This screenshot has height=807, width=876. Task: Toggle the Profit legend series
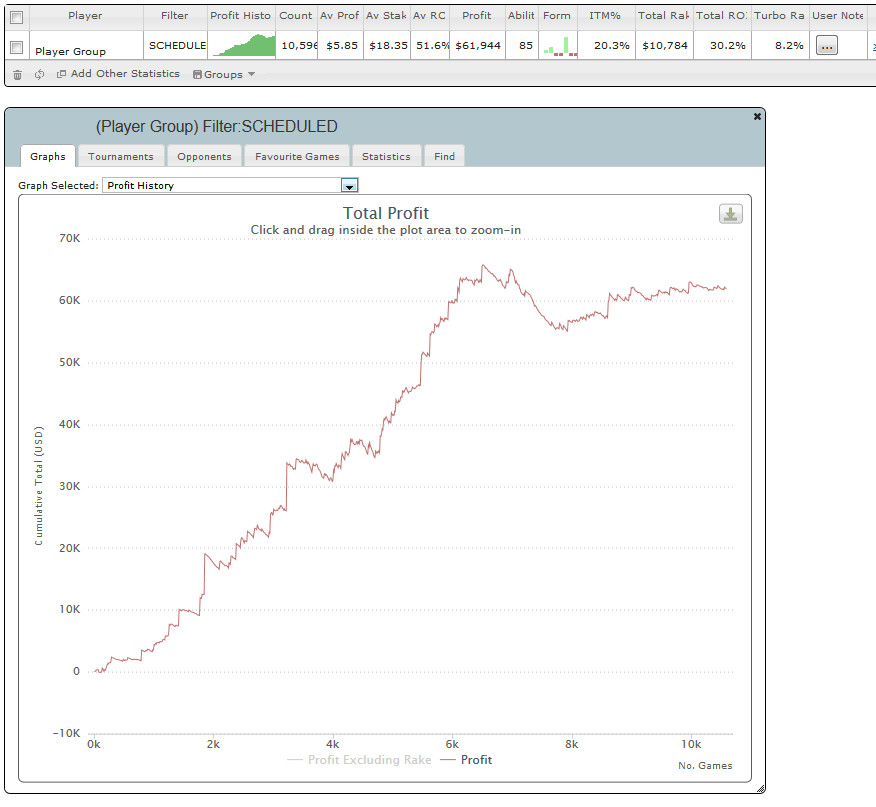pos(466,760)
